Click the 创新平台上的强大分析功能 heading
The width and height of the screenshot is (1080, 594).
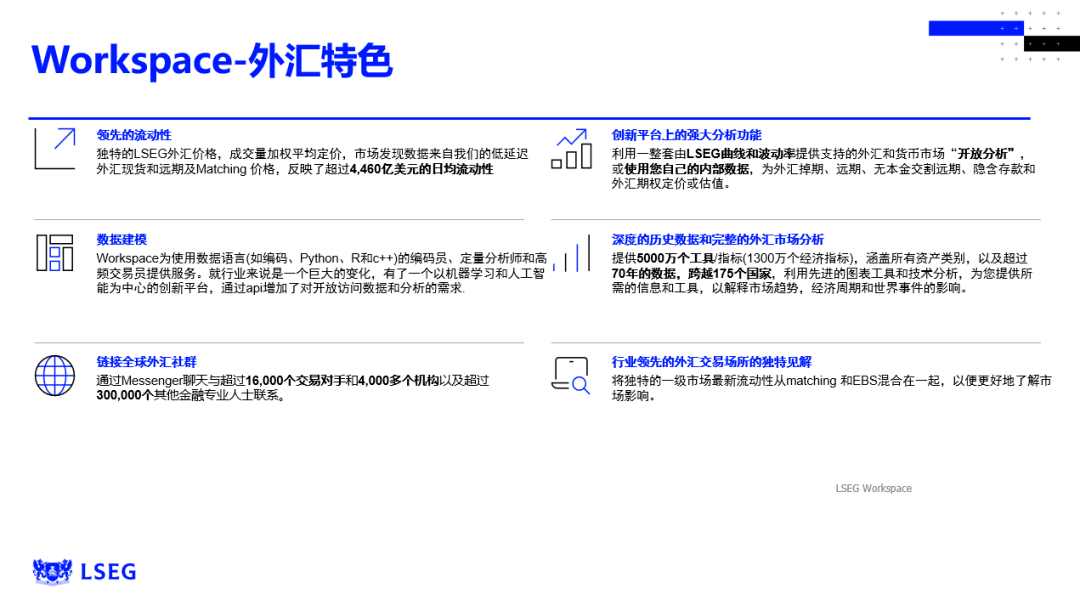point(685,134)
